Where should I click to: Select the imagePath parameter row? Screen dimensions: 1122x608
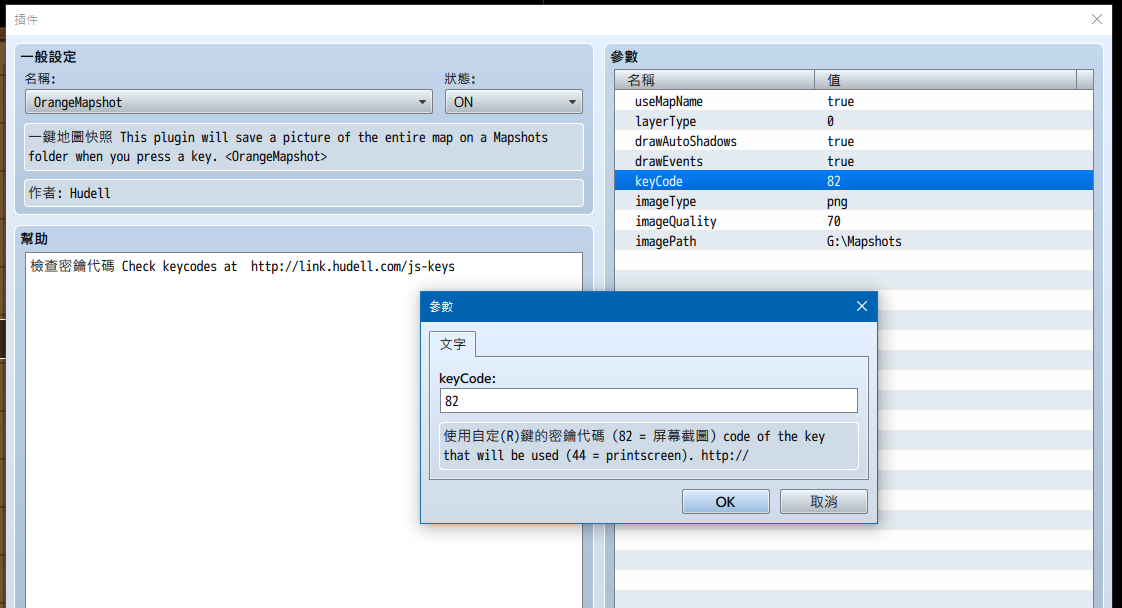point(854,242)
